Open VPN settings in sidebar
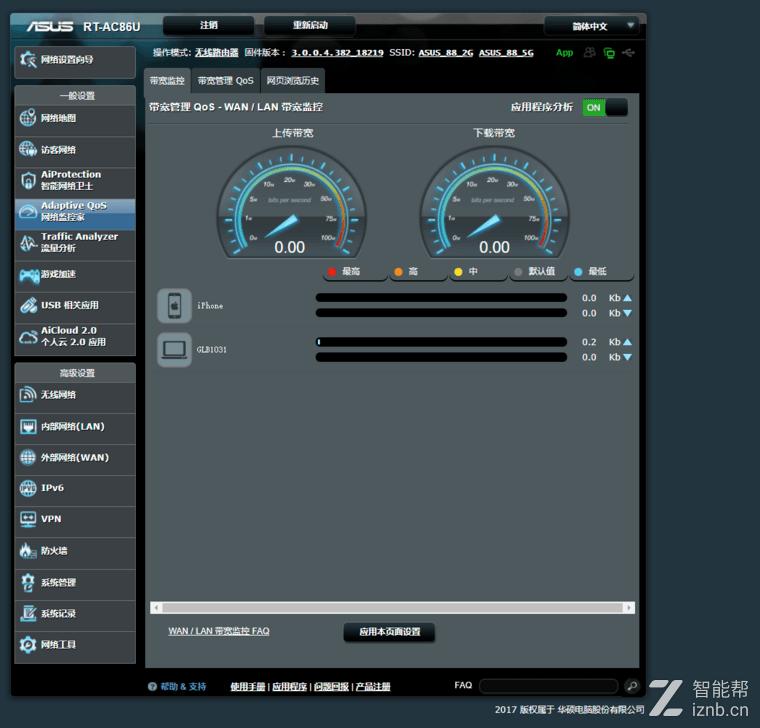Screen dimensions: 760x728 75,520
